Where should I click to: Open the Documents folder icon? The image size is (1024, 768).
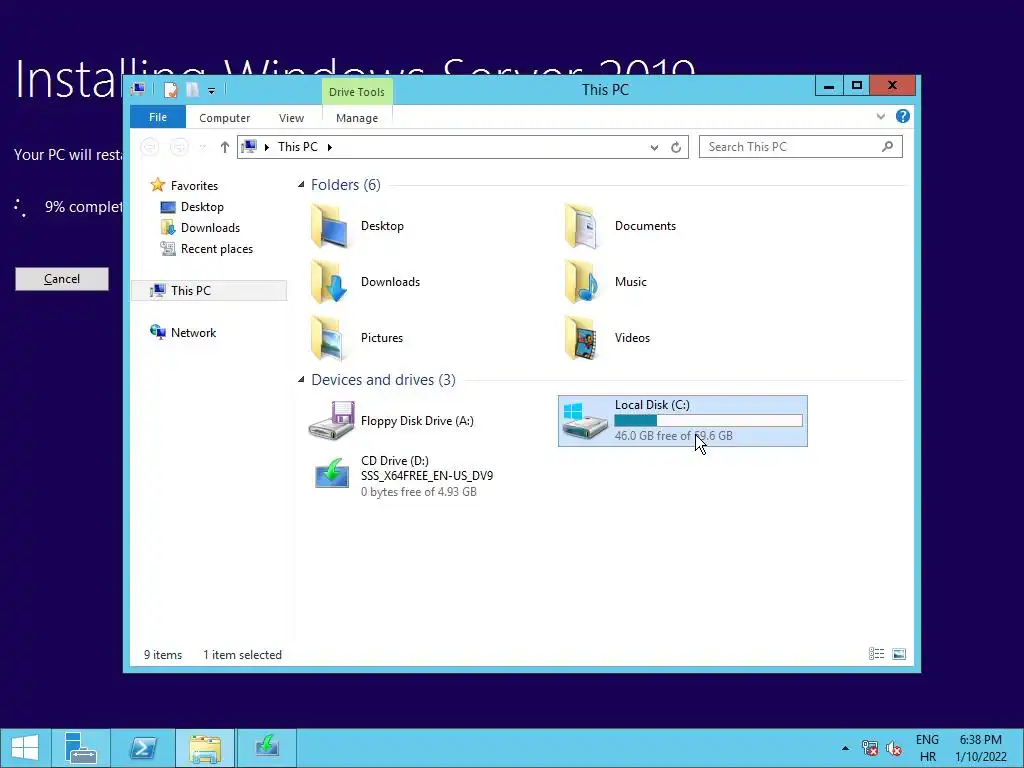click(x=583, y=226)
